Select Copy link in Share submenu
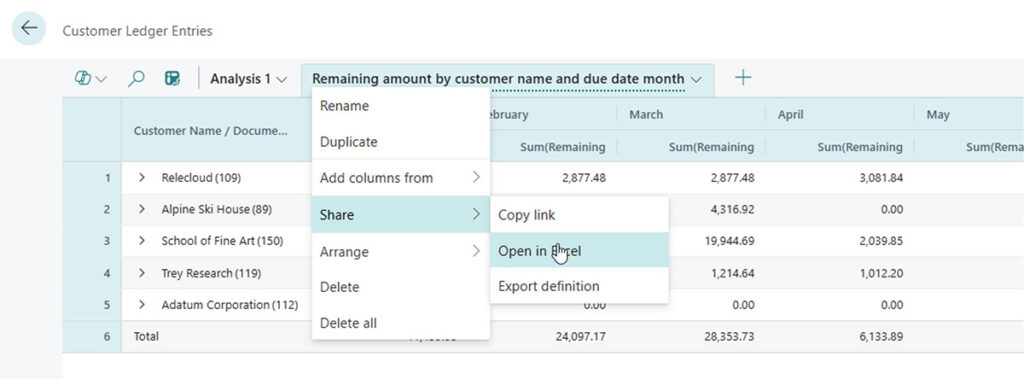 pos(579,215)
